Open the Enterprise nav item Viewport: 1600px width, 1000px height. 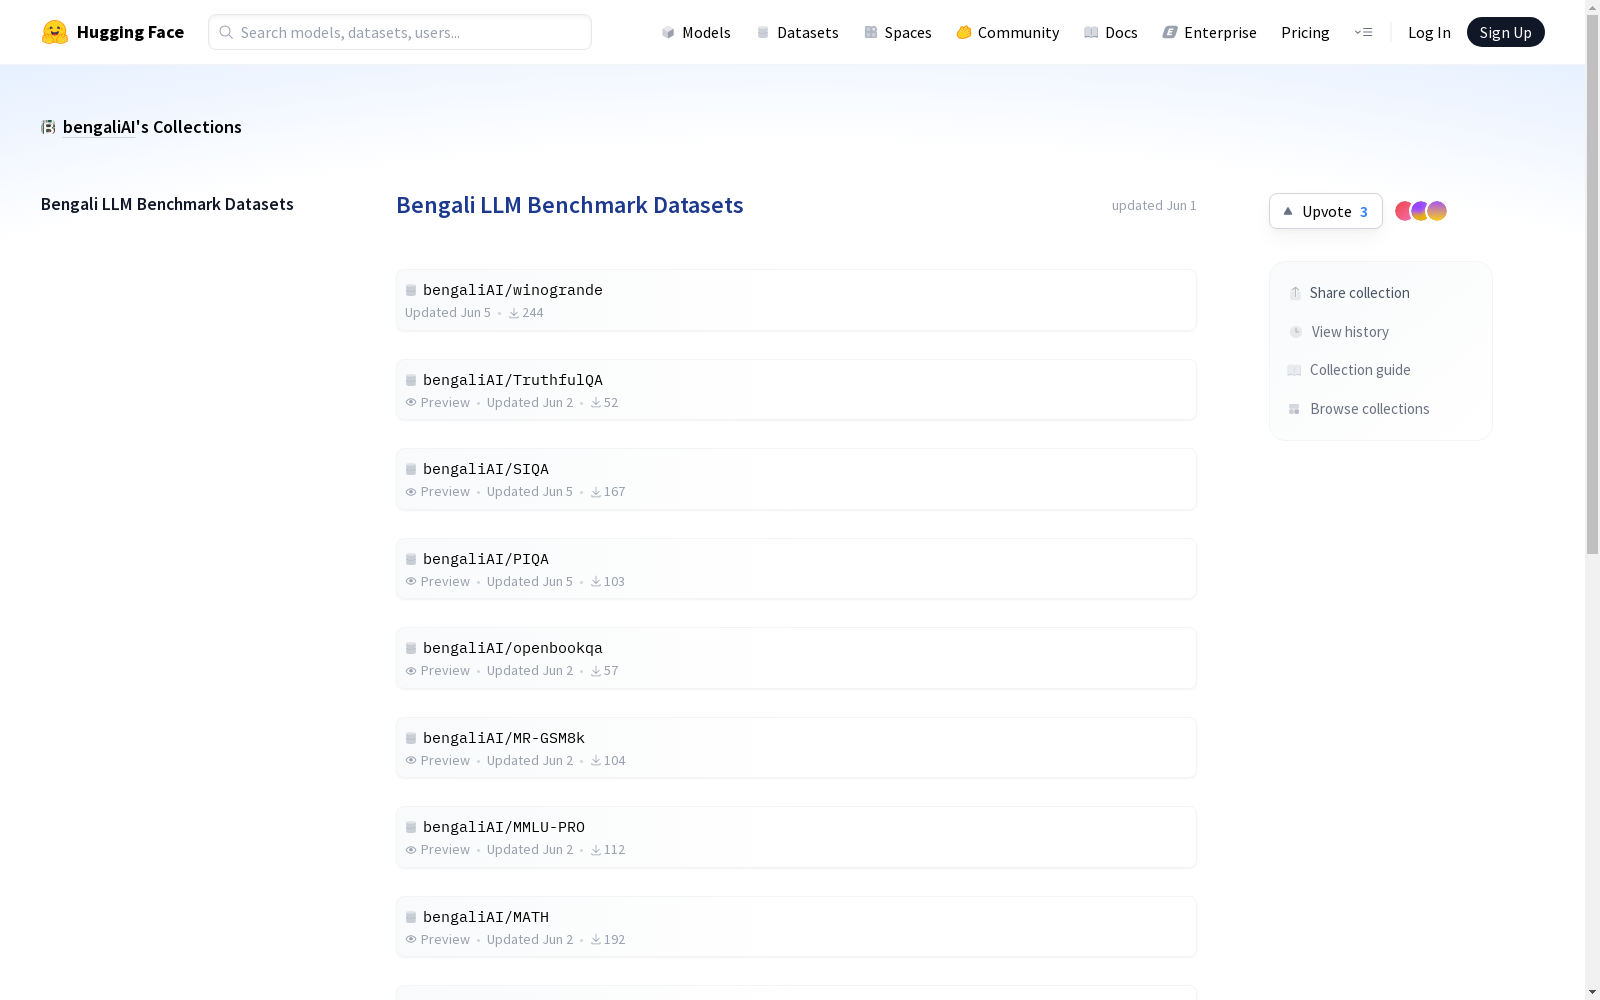[1210, 32]
